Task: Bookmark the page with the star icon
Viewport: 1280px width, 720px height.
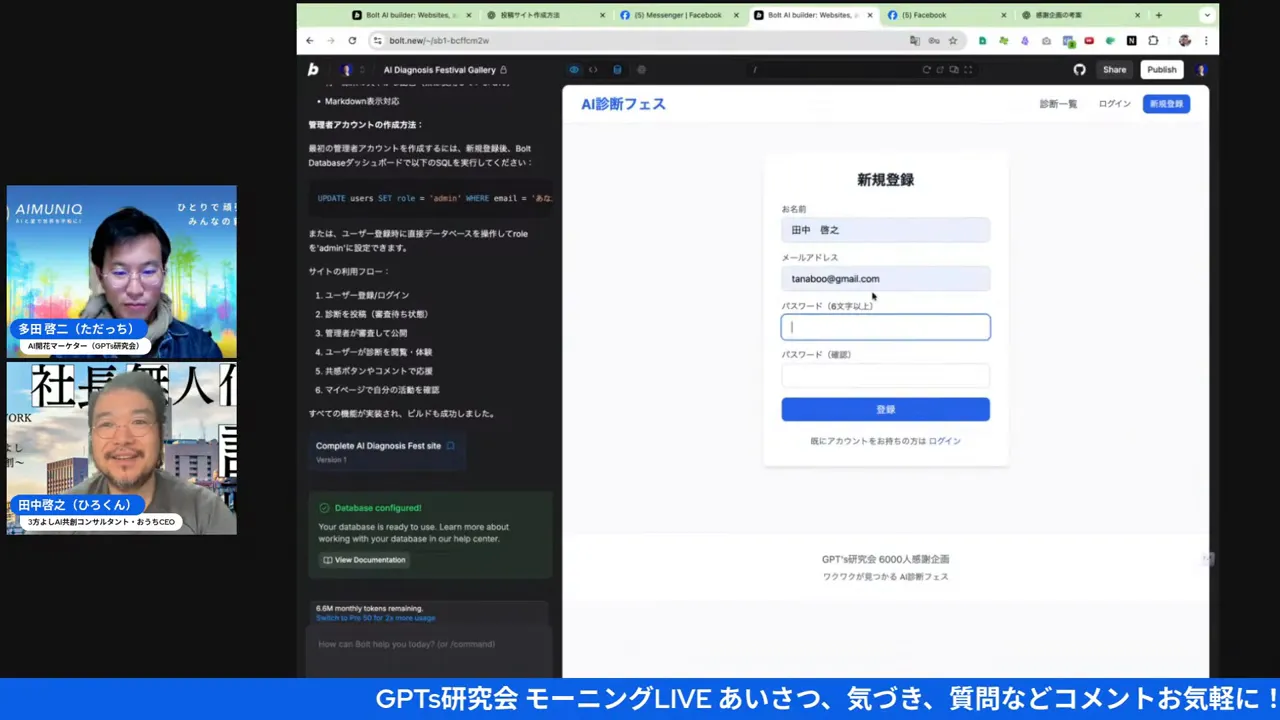Action: coord(953,40)
